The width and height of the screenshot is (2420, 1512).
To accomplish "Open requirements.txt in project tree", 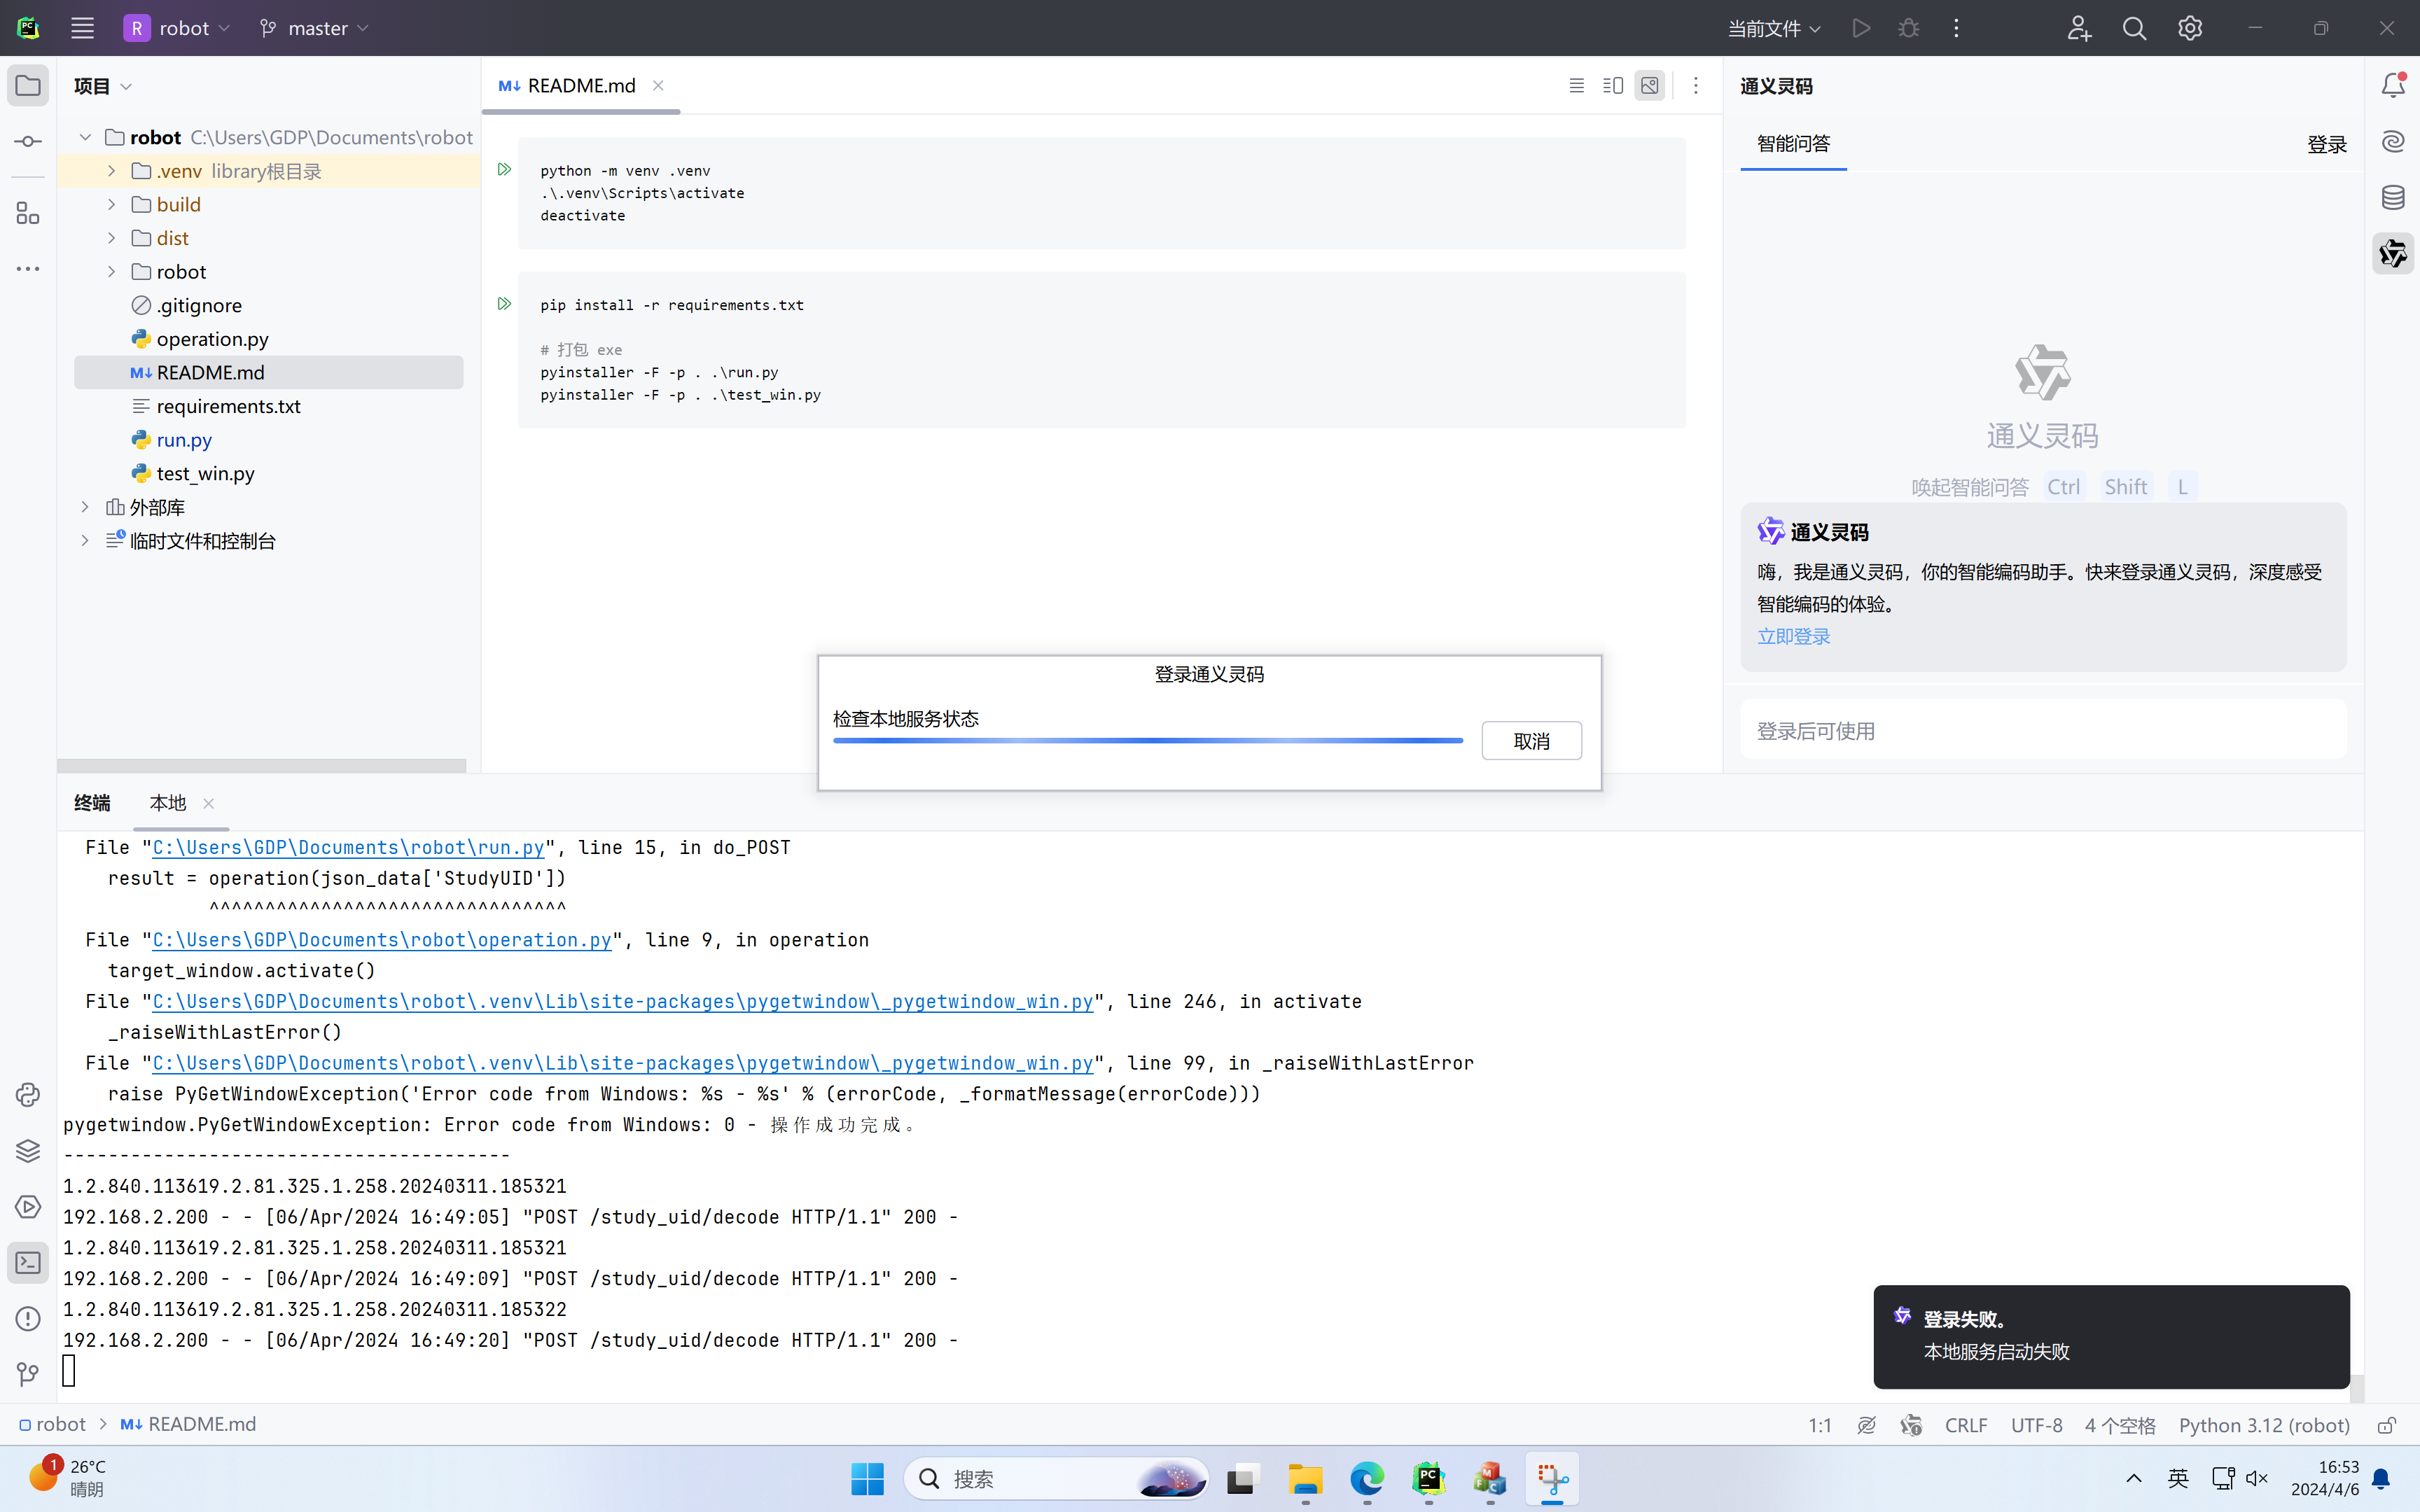I will pos(228,406).
